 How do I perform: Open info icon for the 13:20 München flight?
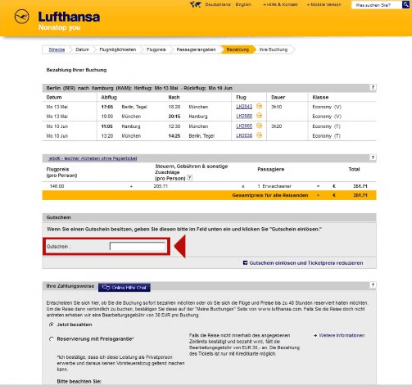point(259,135)
